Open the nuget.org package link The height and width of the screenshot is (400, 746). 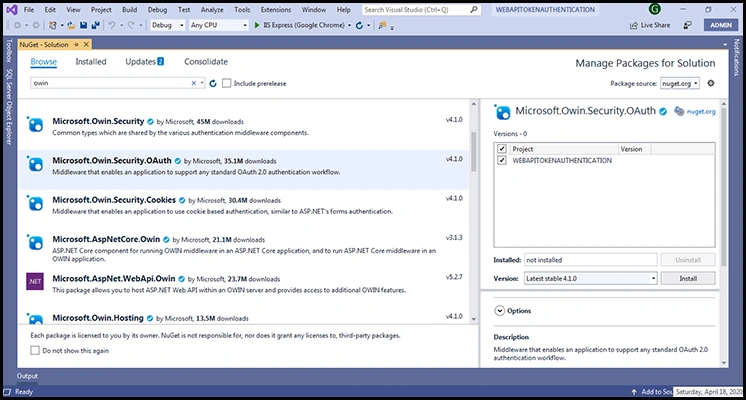click(x=700, y=111)
